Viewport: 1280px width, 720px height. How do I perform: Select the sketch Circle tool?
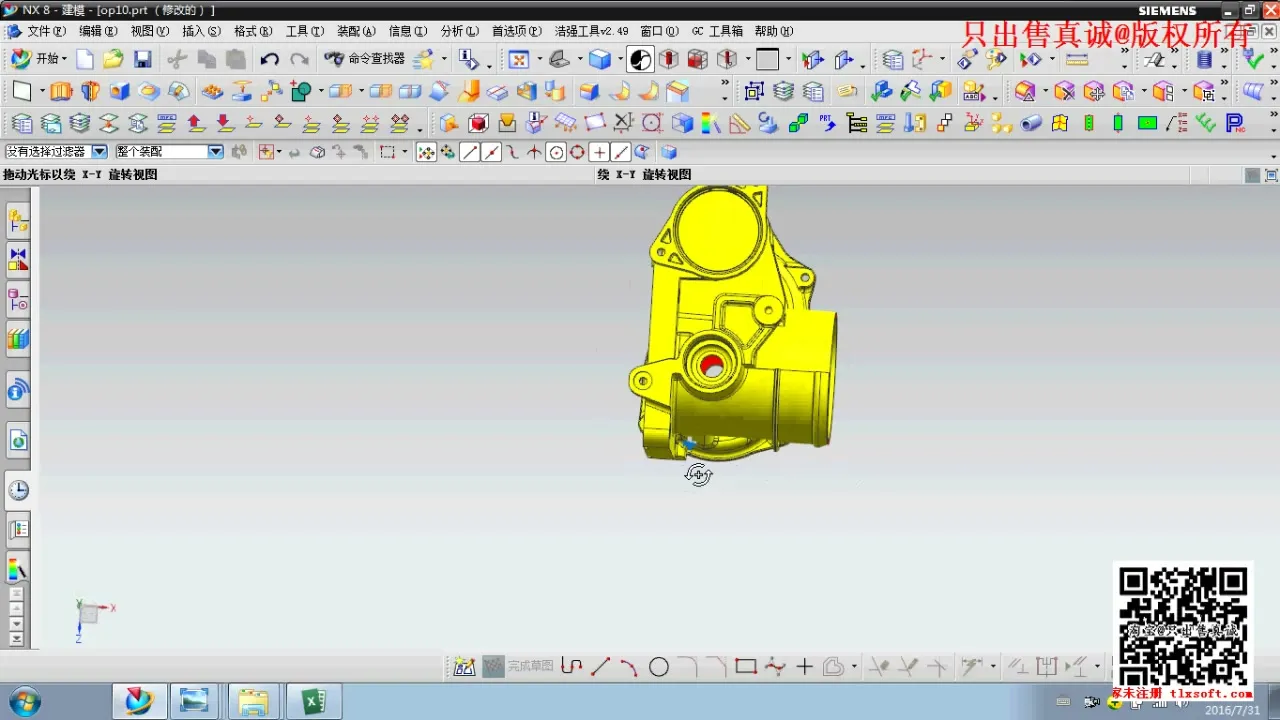click(x=658, y=667)
